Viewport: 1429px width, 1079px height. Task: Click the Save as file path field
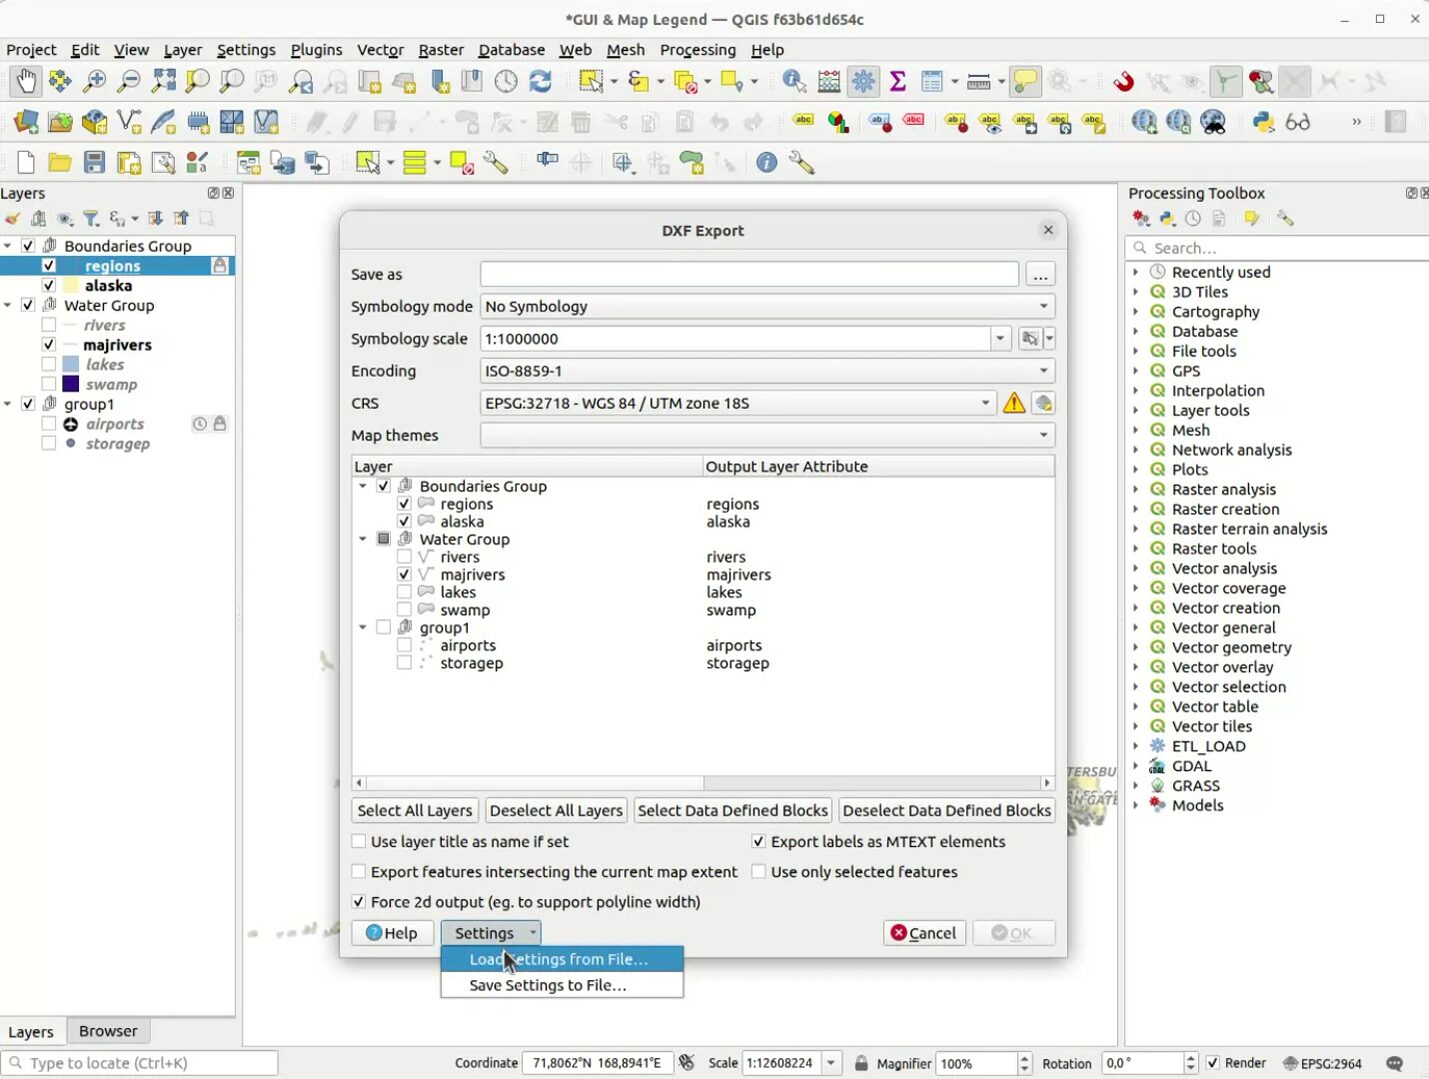click(x=749, y=275)
